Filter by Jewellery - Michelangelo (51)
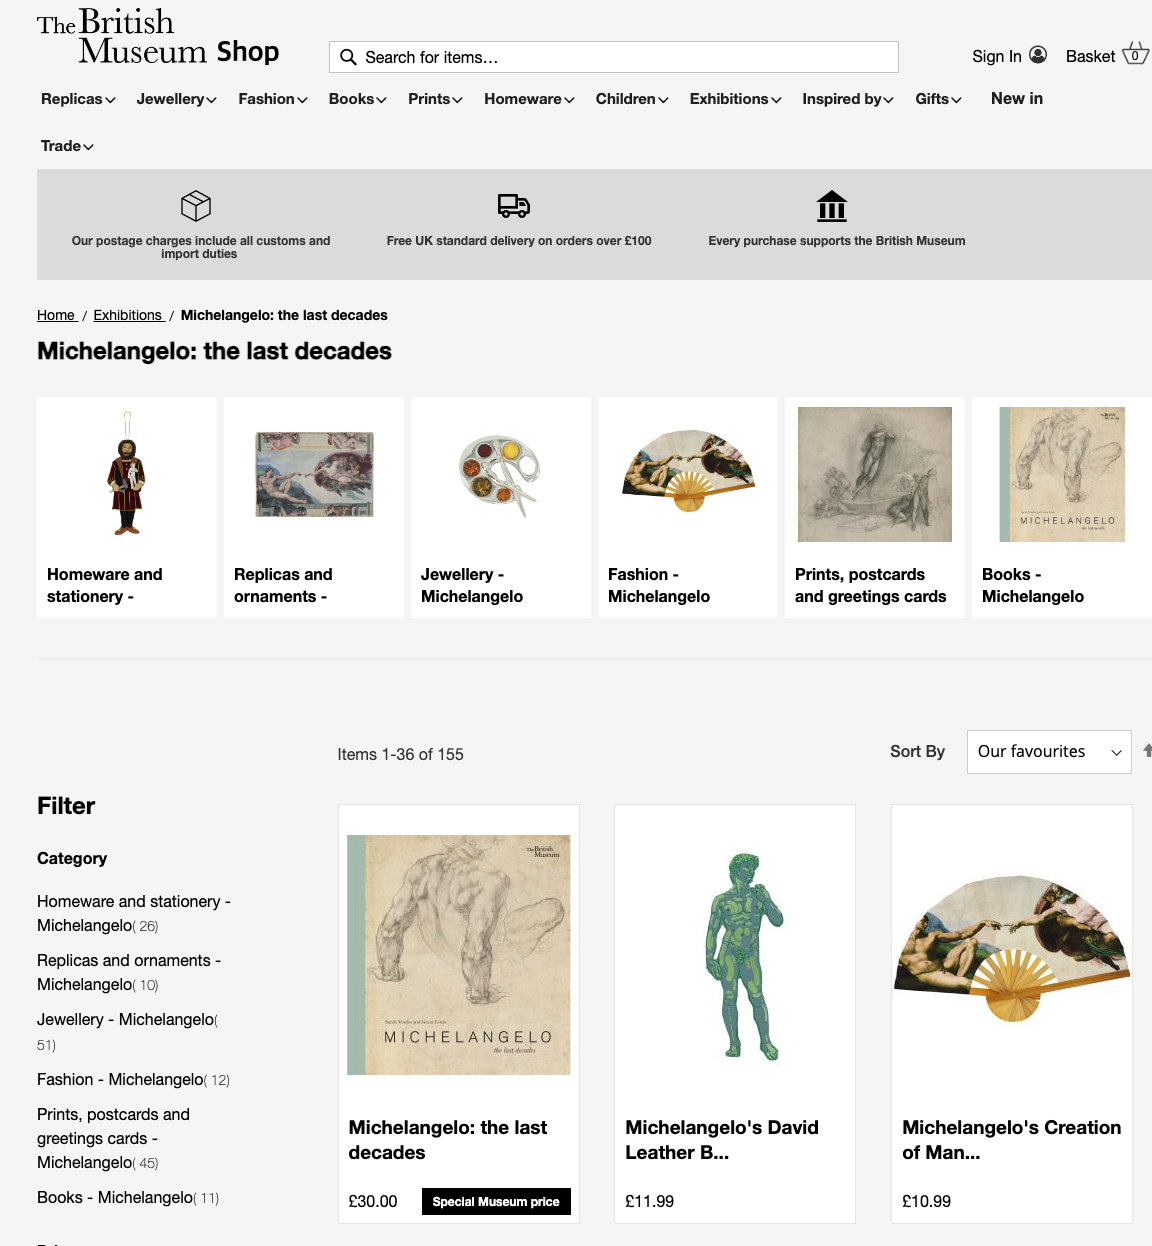1152x1246 pixels. coord(128,1031)
